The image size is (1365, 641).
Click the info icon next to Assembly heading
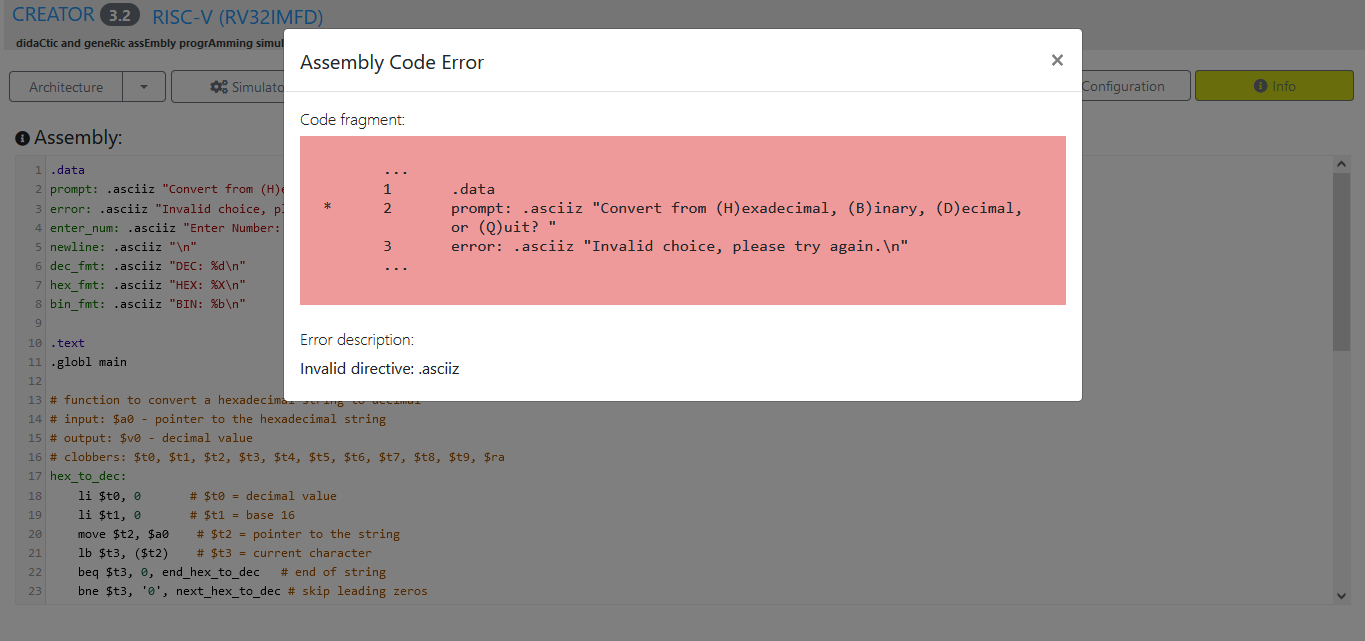click(22, 137)
